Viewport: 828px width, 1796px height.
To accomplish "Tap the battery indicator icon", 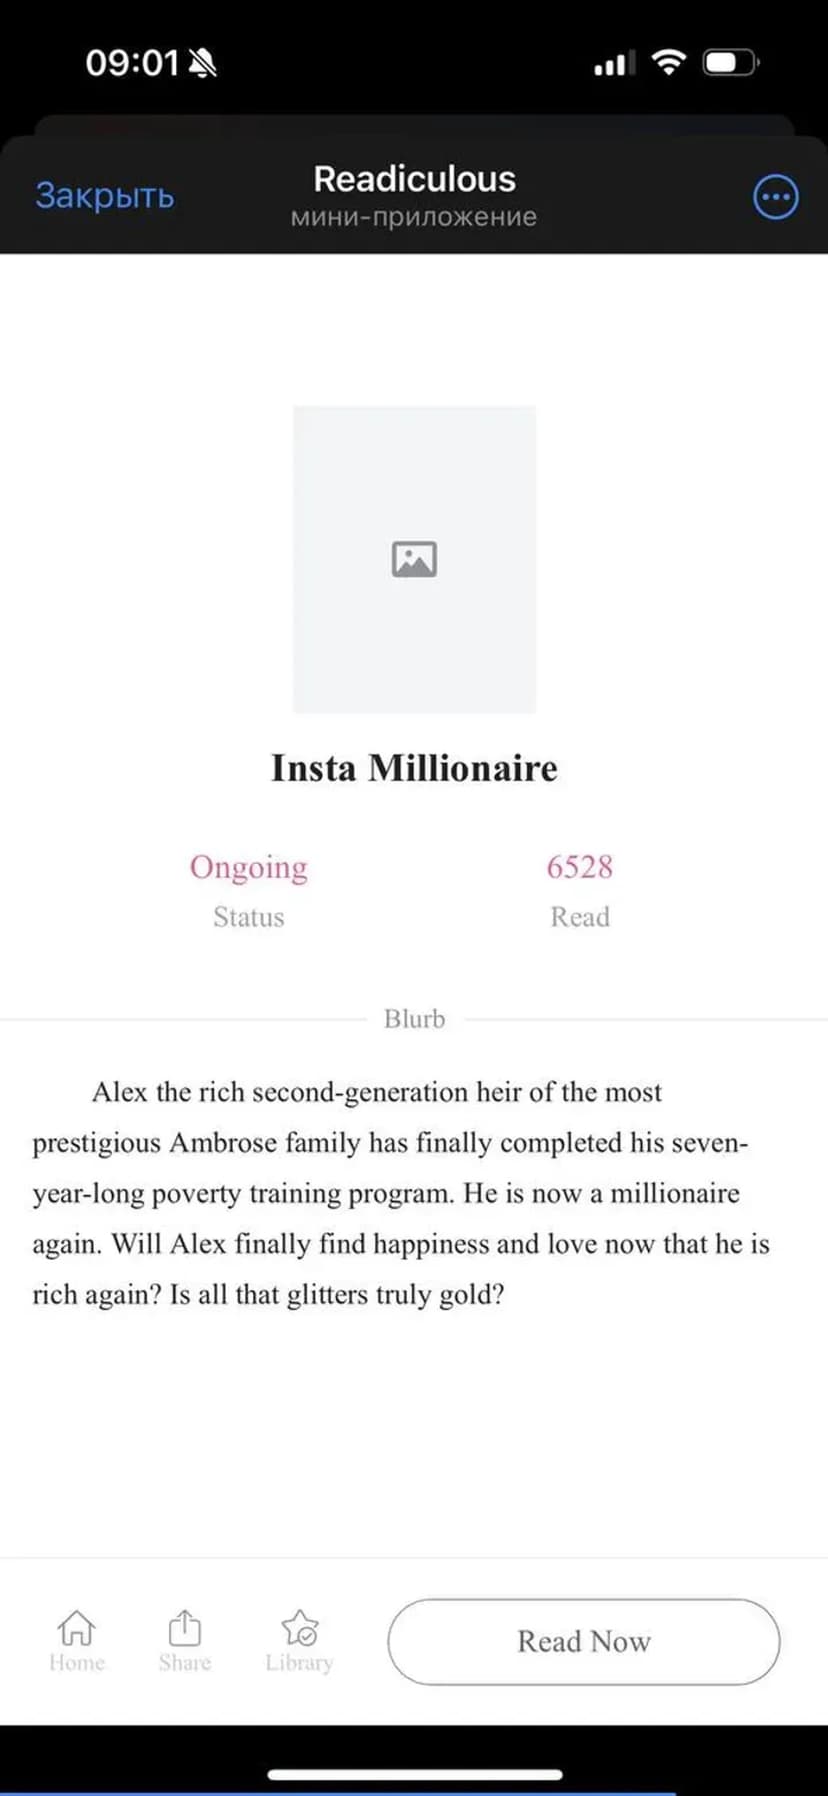I will (x=731, y=63).
